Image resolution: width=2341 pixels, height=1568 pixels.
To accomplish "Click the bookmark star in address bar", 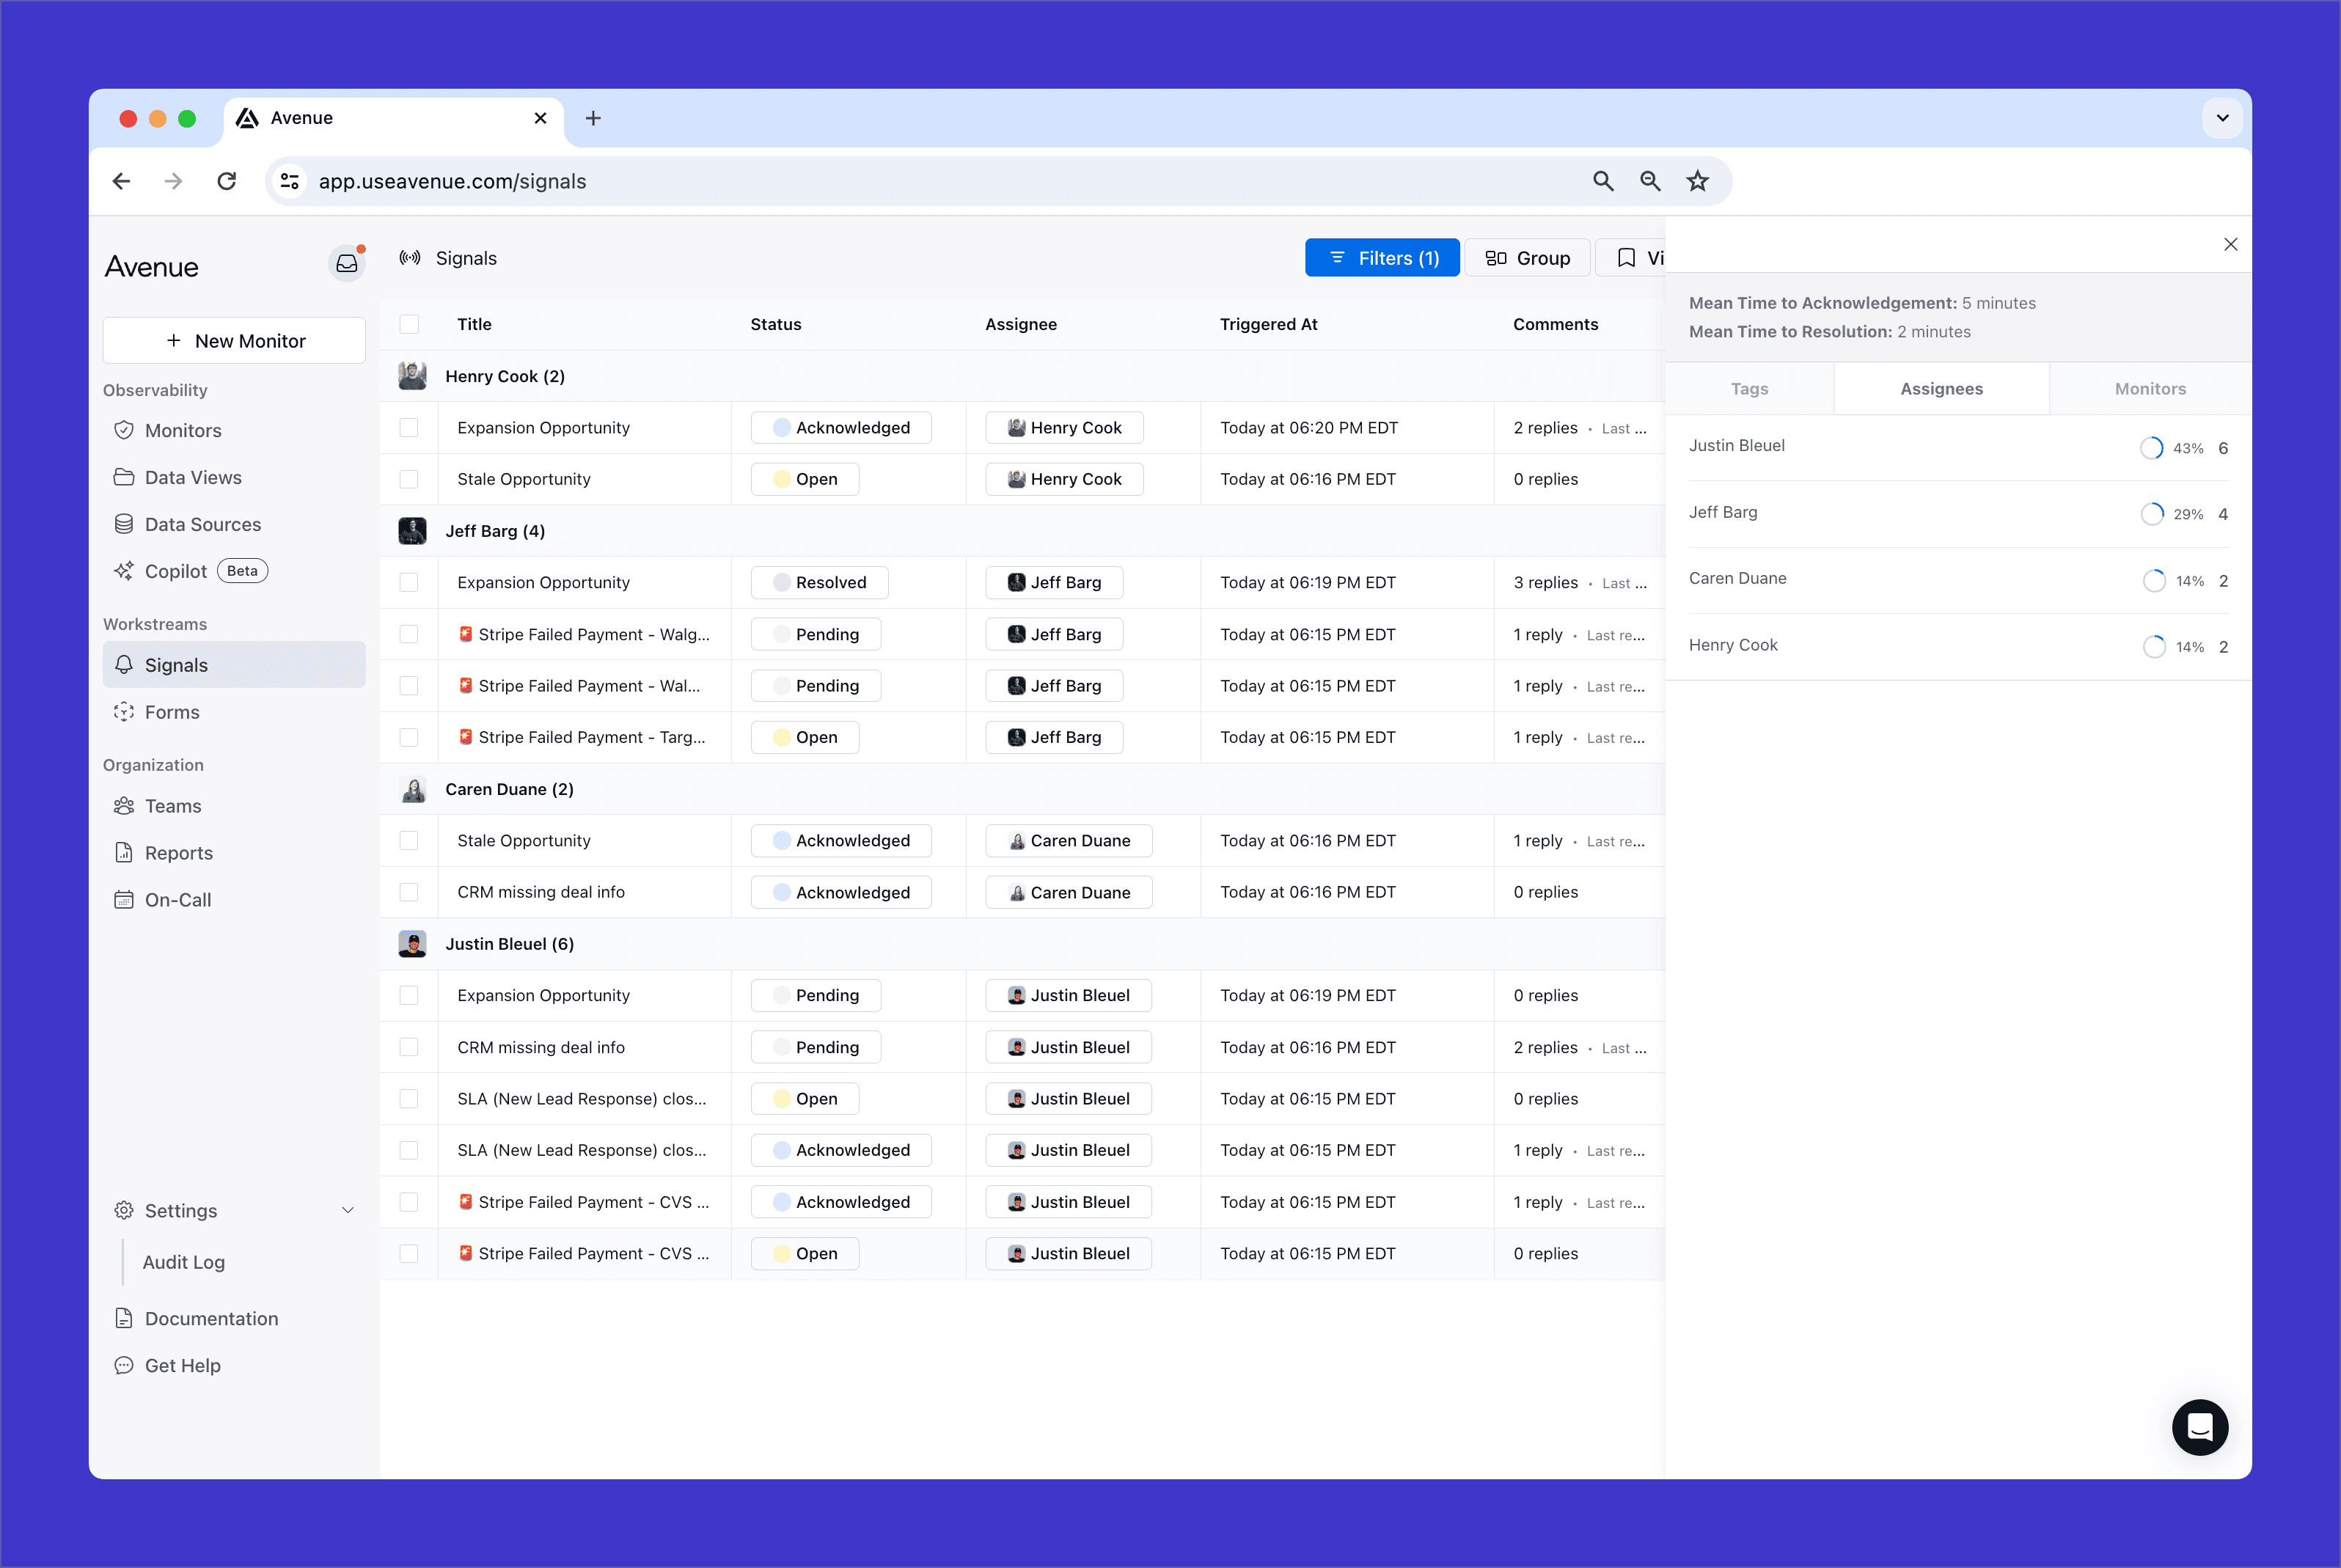I will pyautogui.click(x=1697, y=181).
